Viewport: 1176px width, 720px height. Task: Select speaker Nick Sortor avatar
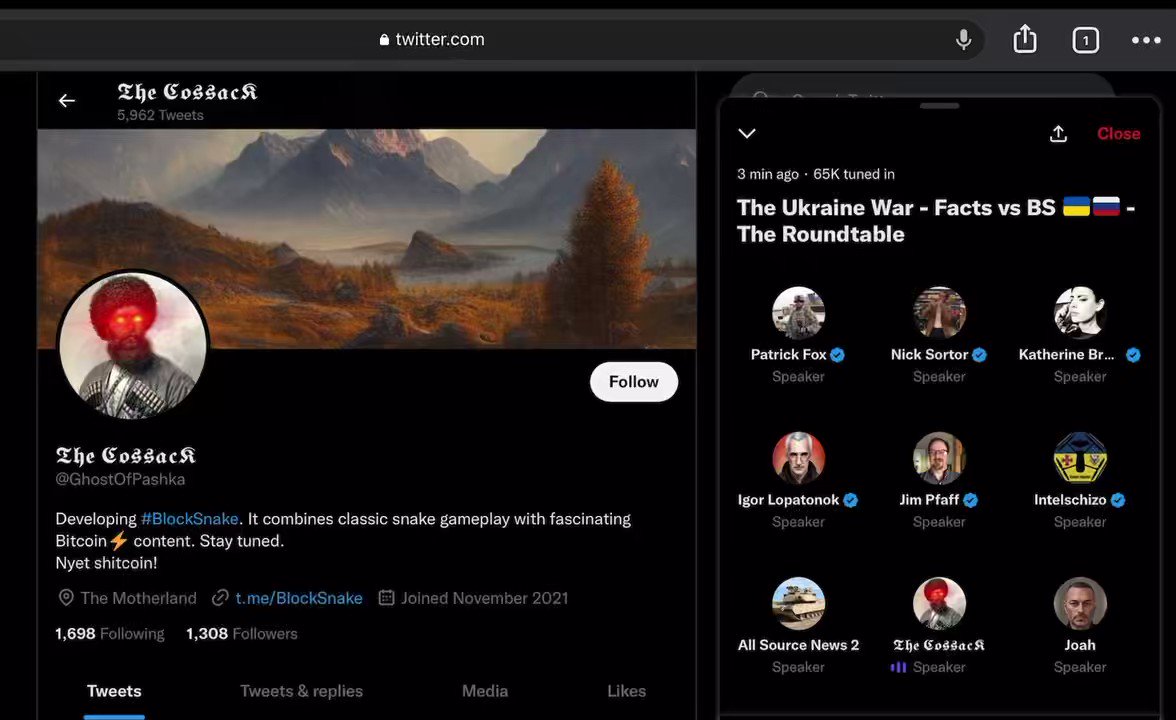coord(939,313)
